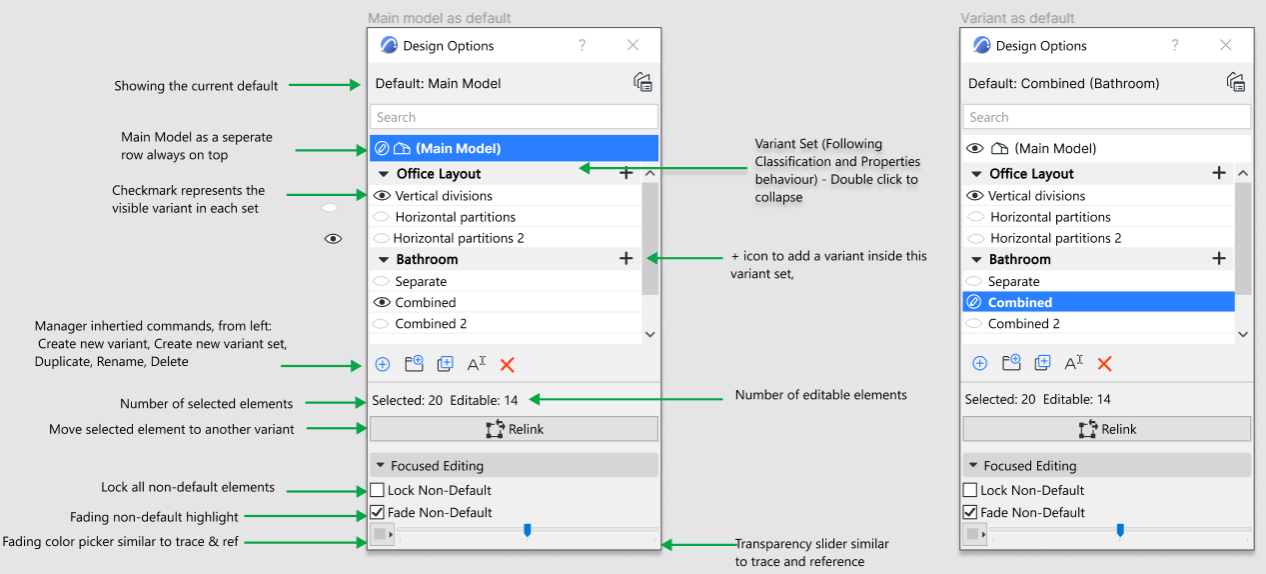1266x574 pixels.
Task: Click Create new variant icon in Main Model default panel
Action: (382, 364)
